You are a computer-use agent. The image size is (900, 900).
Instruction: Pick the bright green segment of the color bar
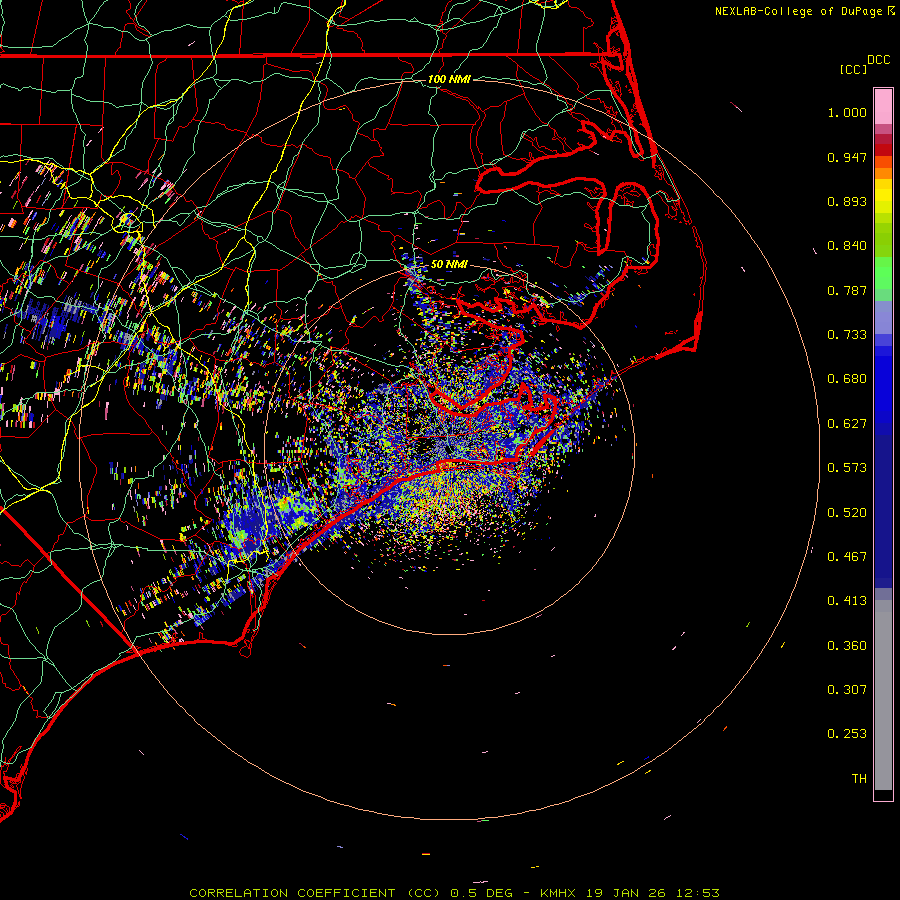[x=883, y=273]
